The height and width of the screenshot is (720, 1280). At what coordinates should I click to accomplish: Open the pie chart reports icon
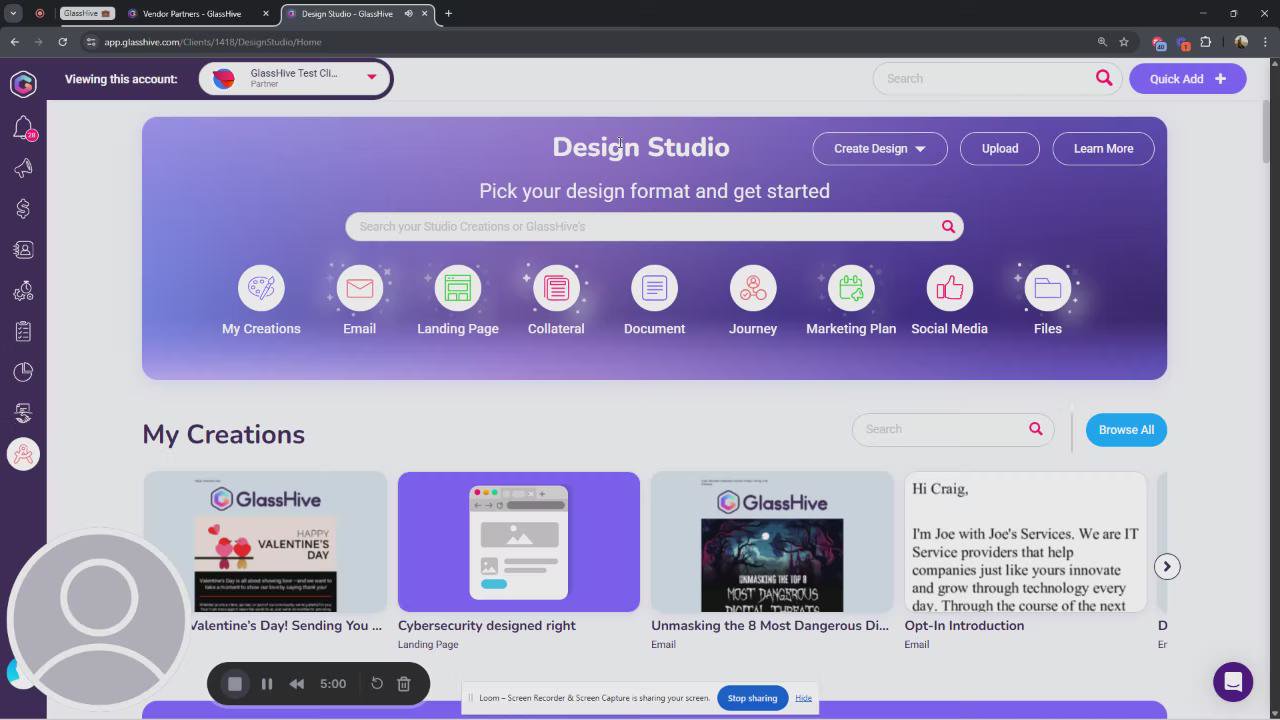[x=23, y=372]
